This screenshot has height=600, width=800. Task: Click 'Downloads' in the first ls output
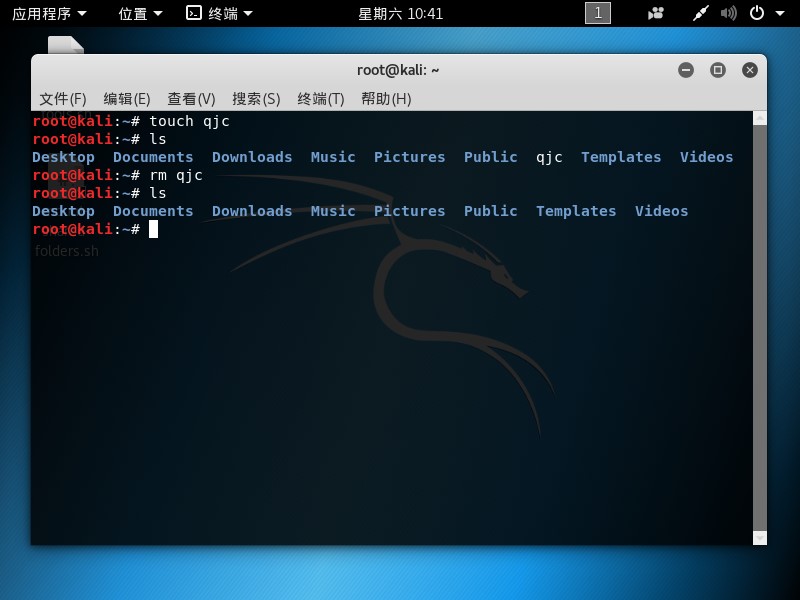252,157
